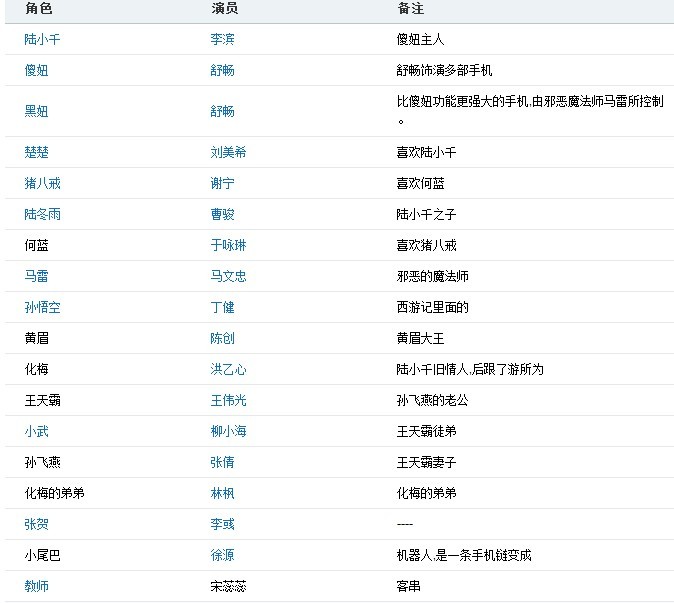This screenshot has height=603, width=674.
Task: Visit actor 刘美希's page
Action: tap(228, 152)
